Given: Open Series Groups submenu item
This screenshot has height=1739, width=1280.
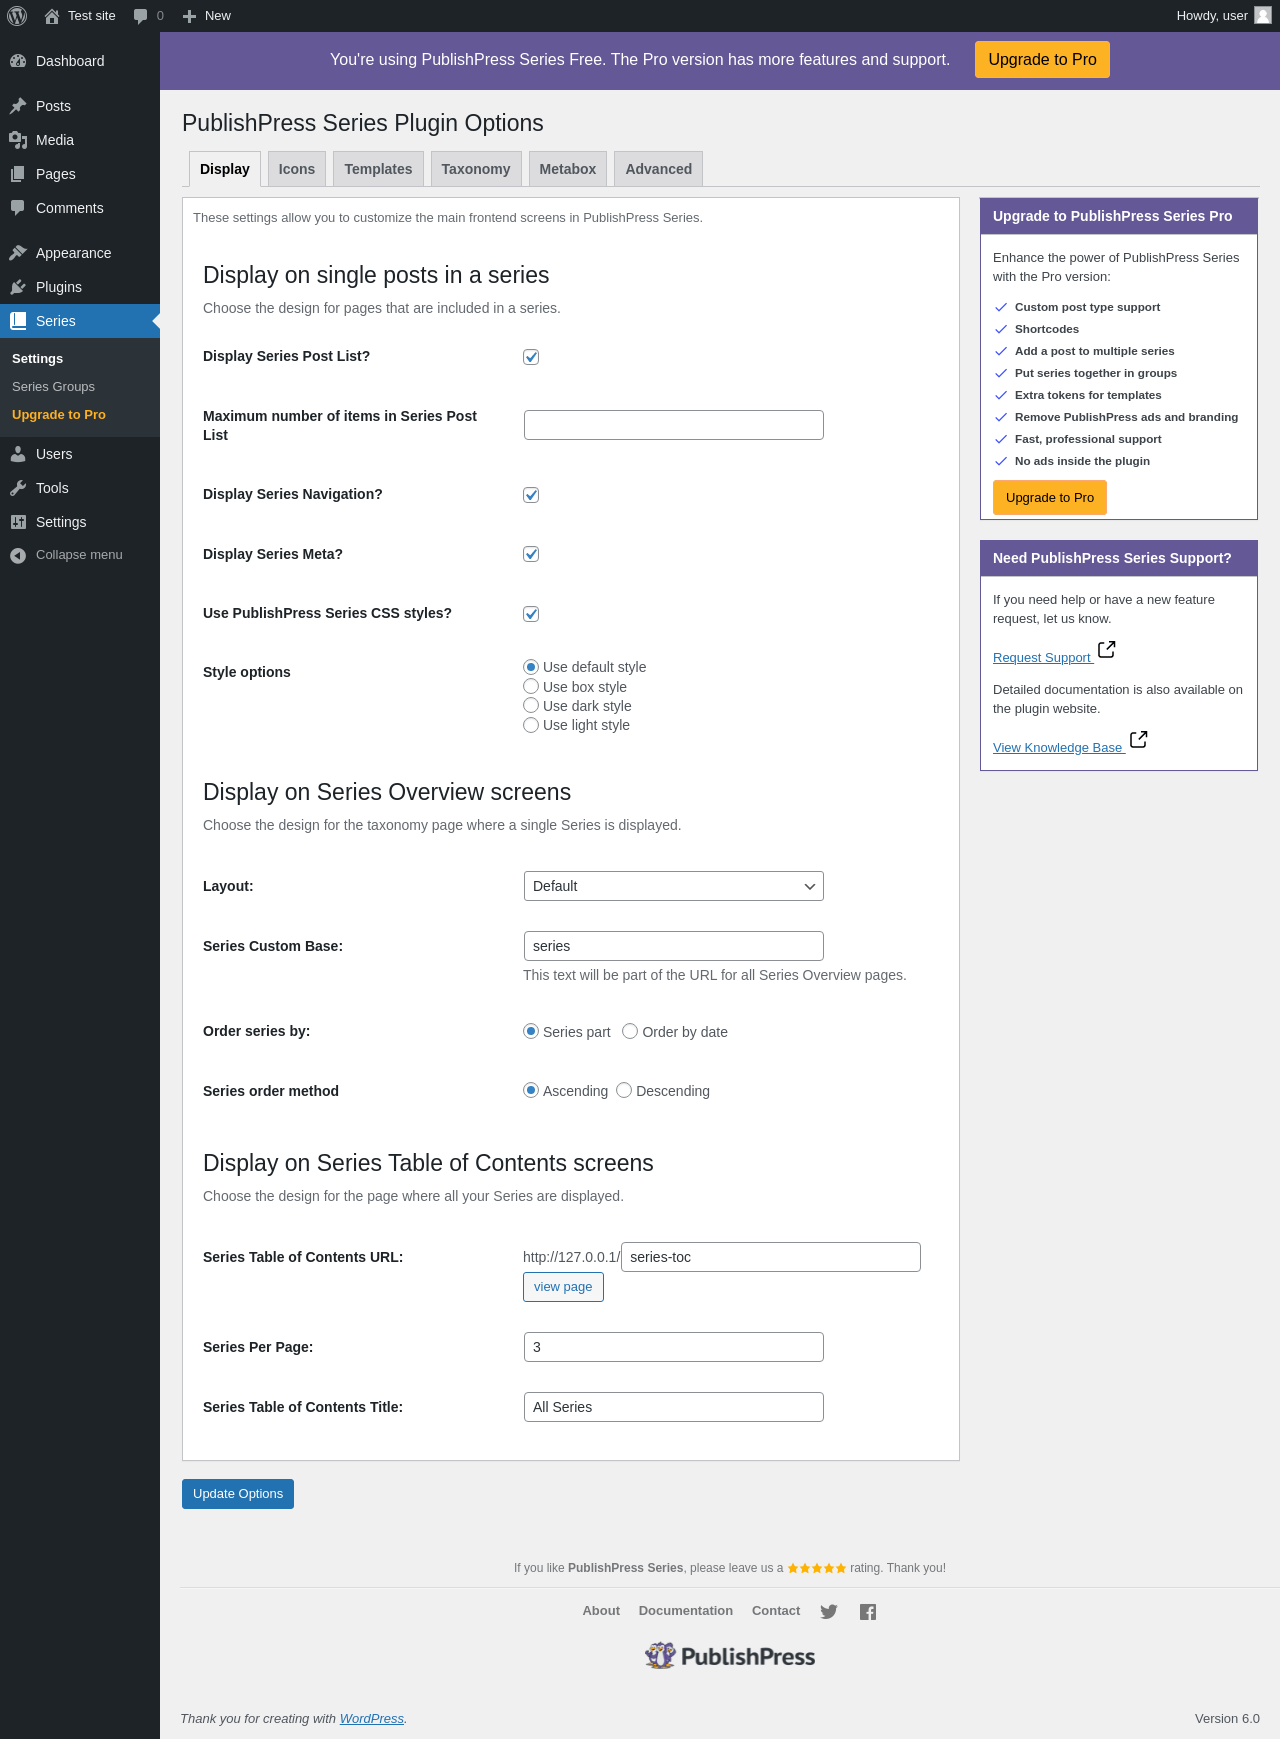Looking at the screenshot, I should point(54,387).
